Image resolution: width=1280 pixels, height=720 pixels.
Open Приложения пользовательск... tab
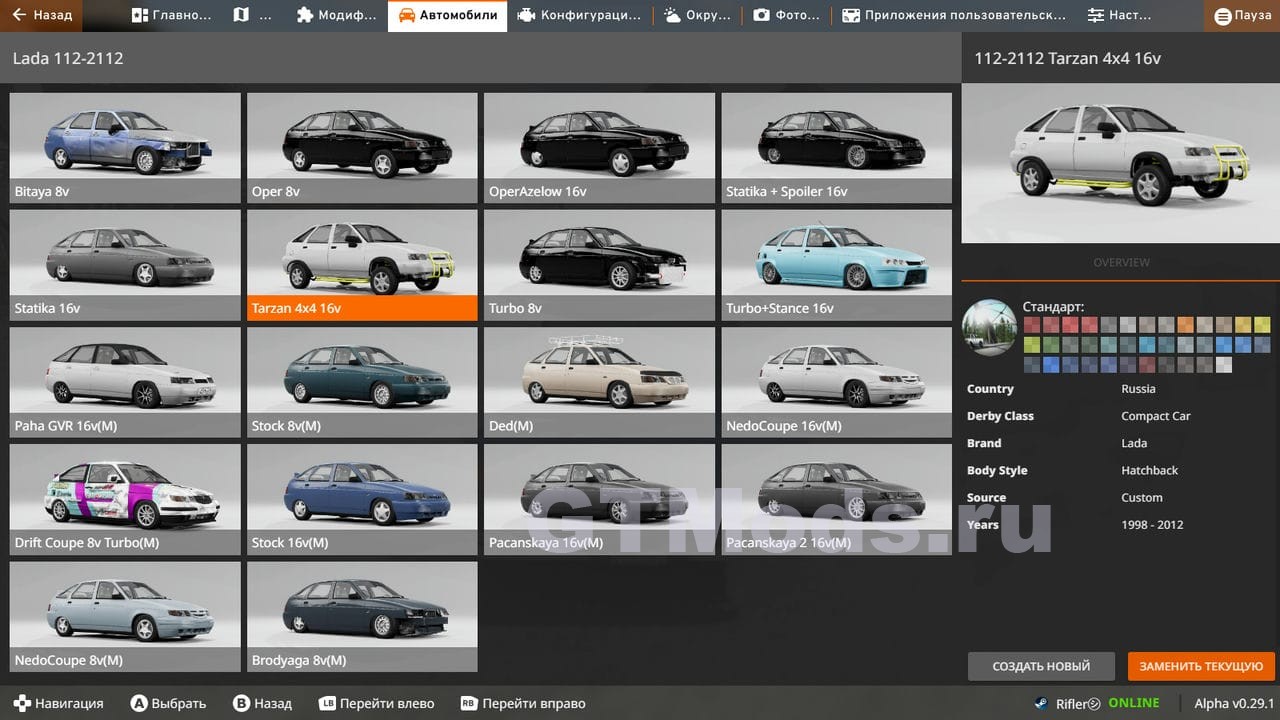(x=953, y=15)
